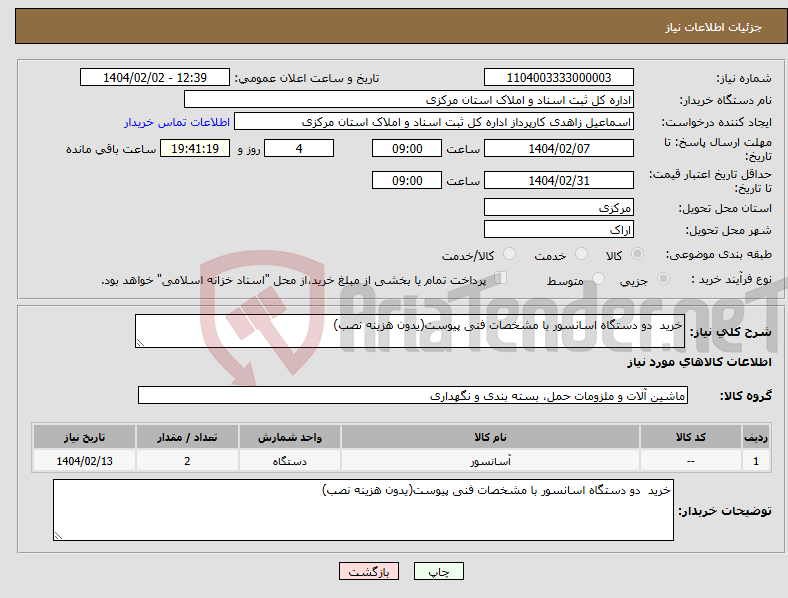Image resolution: width=788 pixels, height=598 pixels.
Task: Select the خدمت radio button
Action: [581, 254]
